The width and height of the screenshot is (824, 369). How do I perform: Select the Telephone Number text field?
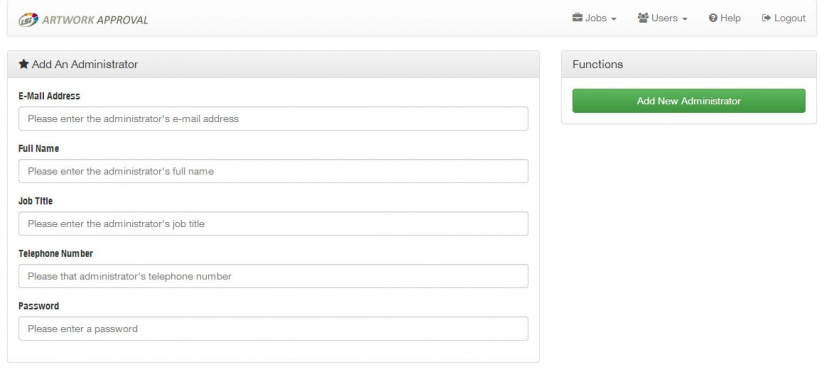(x=273, y=276)
